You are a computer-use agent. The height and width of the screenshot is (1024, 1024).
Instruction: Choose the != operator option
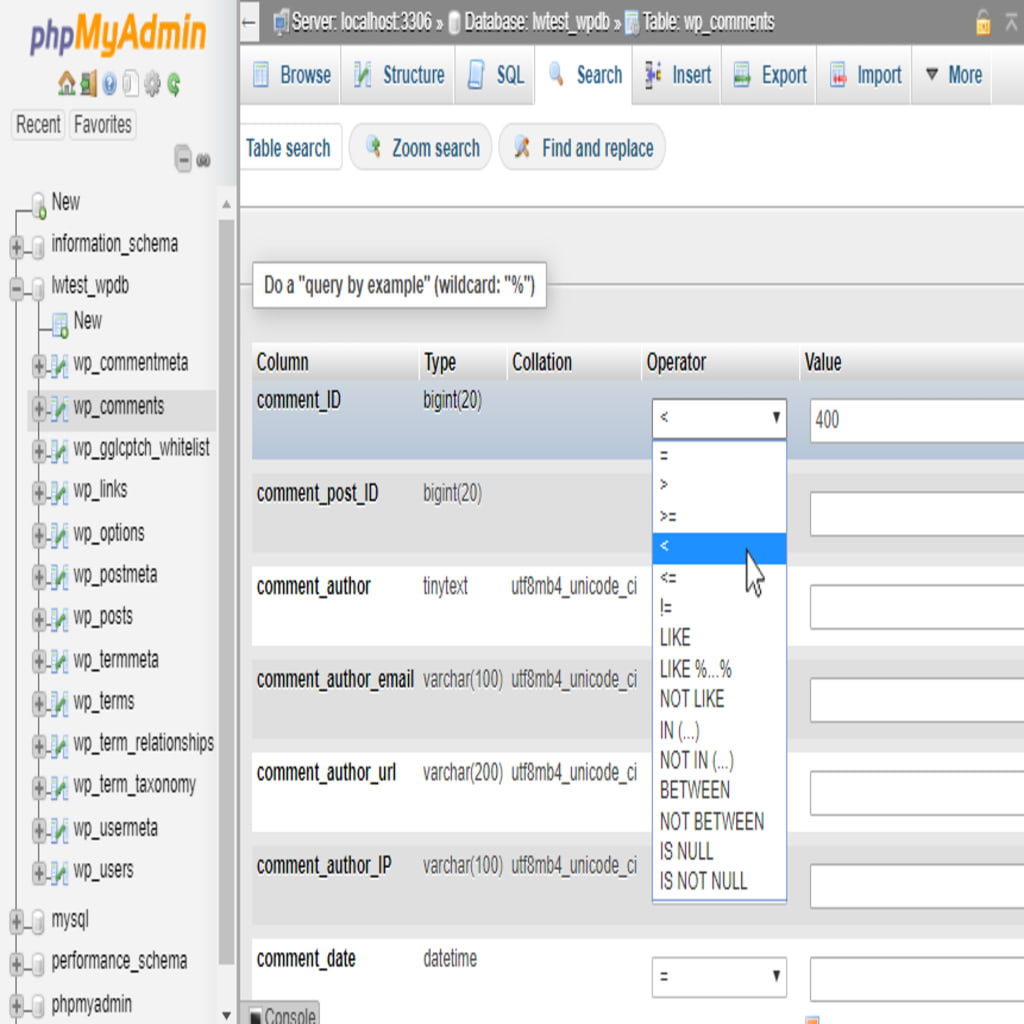click(719, 608)
